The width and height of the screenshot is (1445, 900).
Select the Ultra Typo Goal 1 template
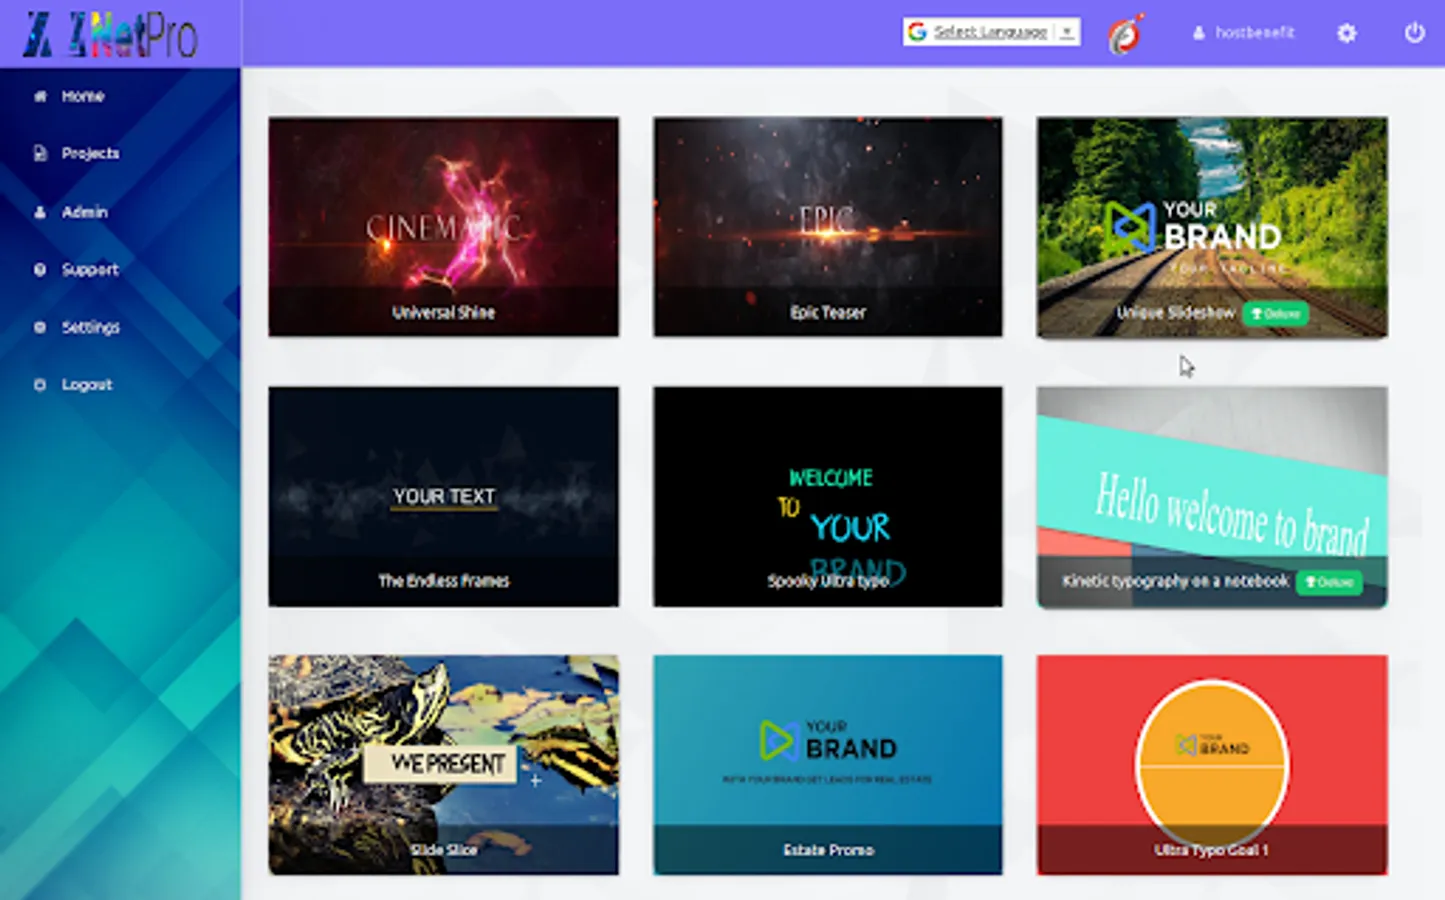[1212, 765]
